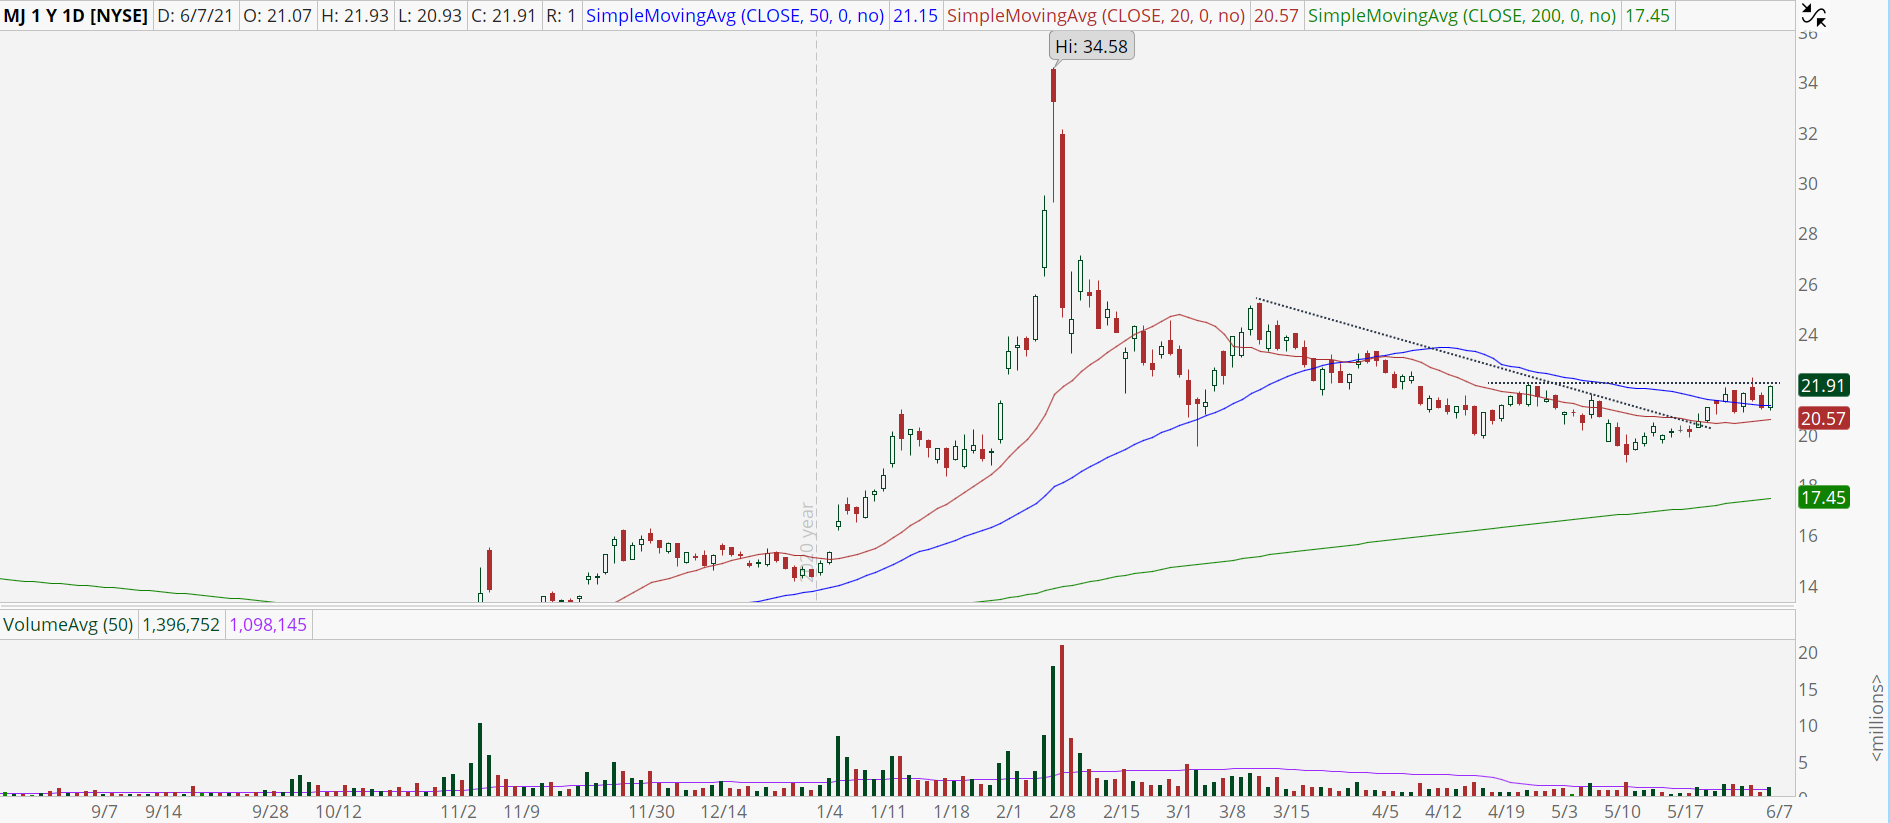Click the 11/30 date on the time axis
The width and height of the screenshot is (1890, 823).
tap(651, 811)
